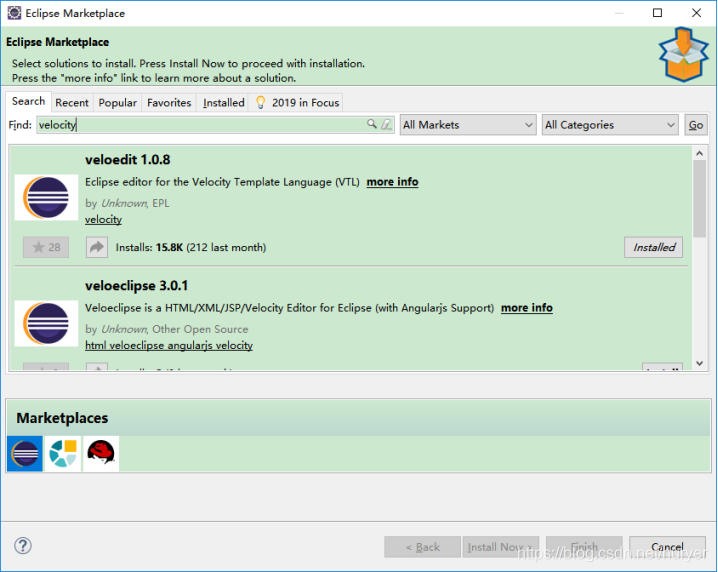The image size is (718, 572).
Task: Click the veloedit 1.0.8 title
Action: (x=128, y=160)
